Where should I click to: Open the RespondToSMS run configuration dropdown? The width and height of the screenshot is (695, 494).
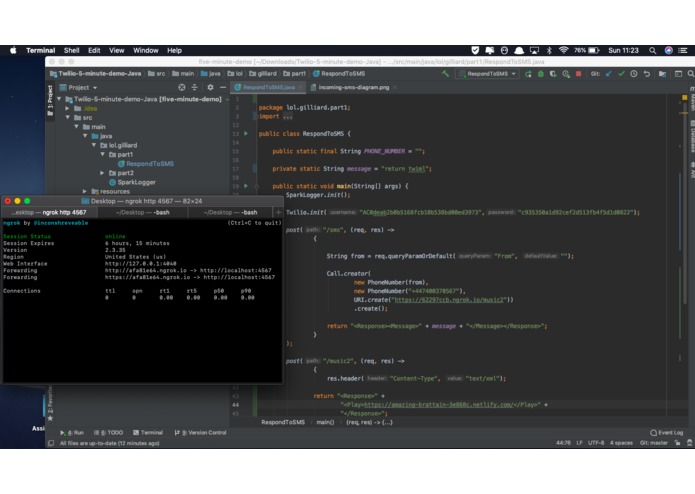pyautogui.click(x=488, y=74)
